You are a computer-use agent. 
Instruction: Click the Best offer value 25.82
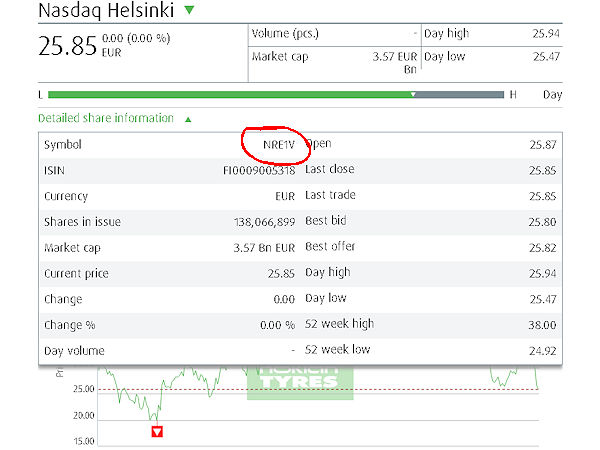click(x=542, y=248)
